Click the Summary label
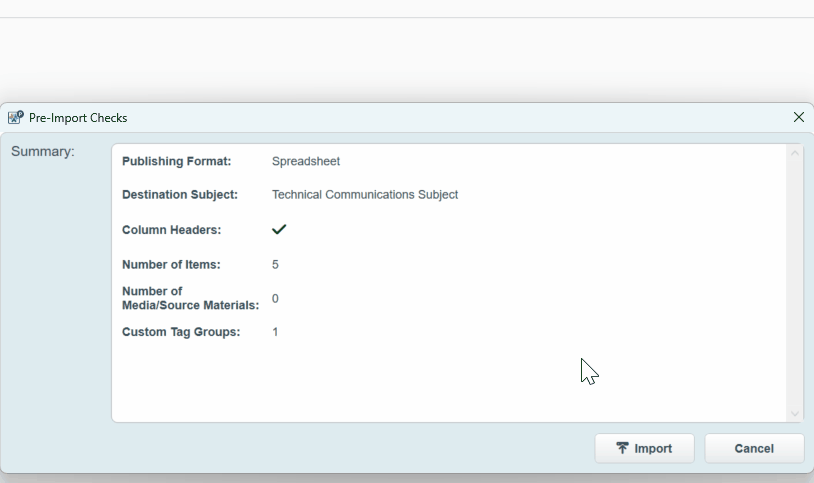This screenshot has width=814, height=483. 43,151
